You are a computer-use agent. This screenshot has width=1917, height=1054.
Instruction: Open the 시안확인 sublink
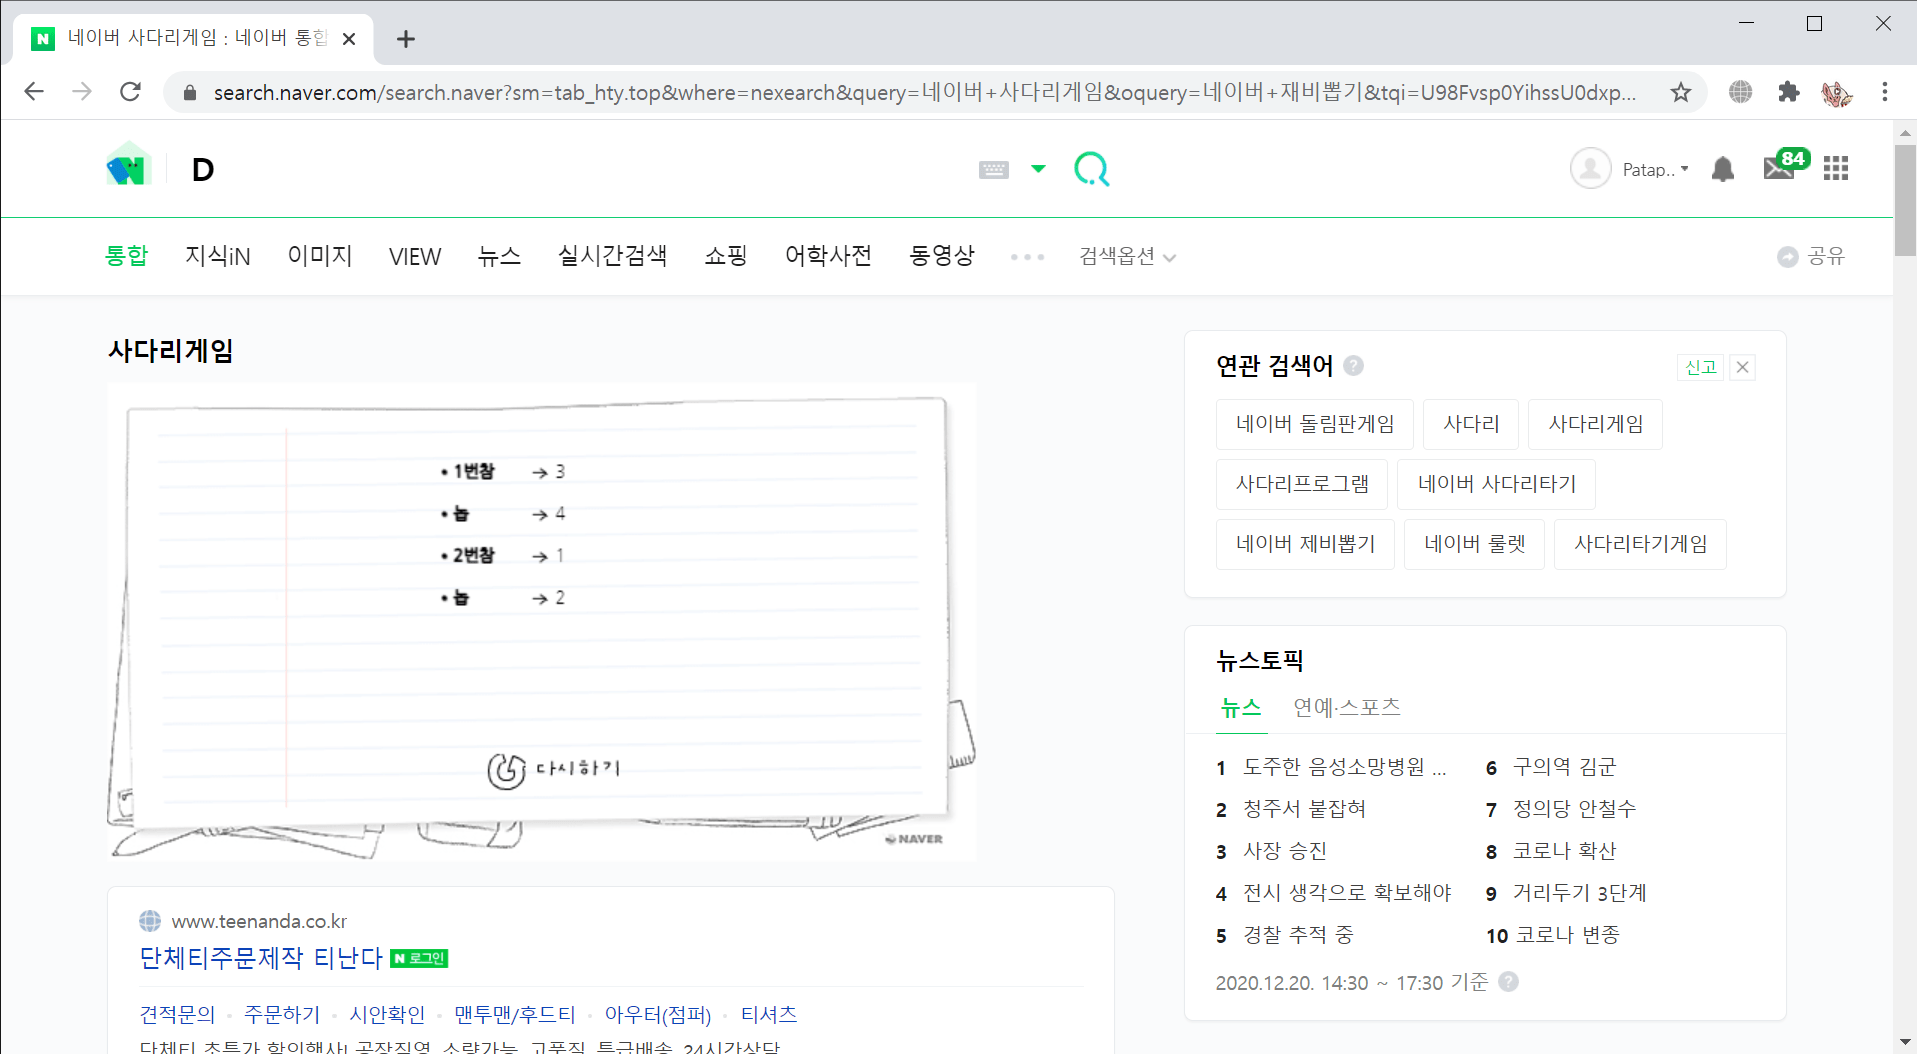click(387, 1015)
